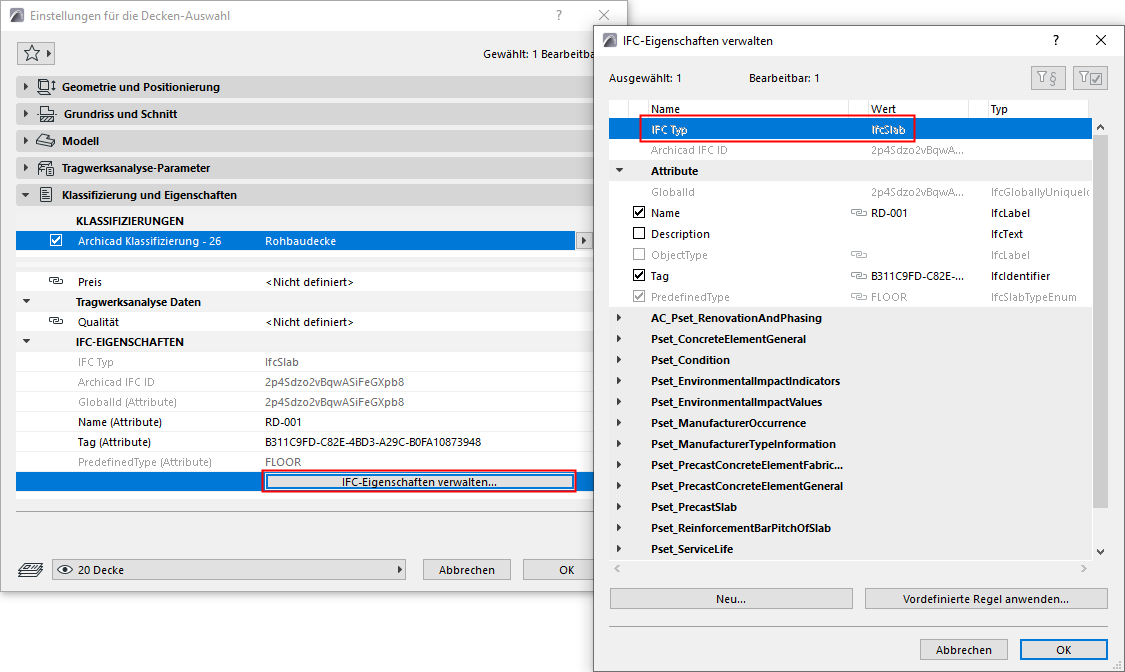The width and height of the screenshot is (1125, 672).
Task: Confirm IFC dialog with OK
Action: [1063, 650]
